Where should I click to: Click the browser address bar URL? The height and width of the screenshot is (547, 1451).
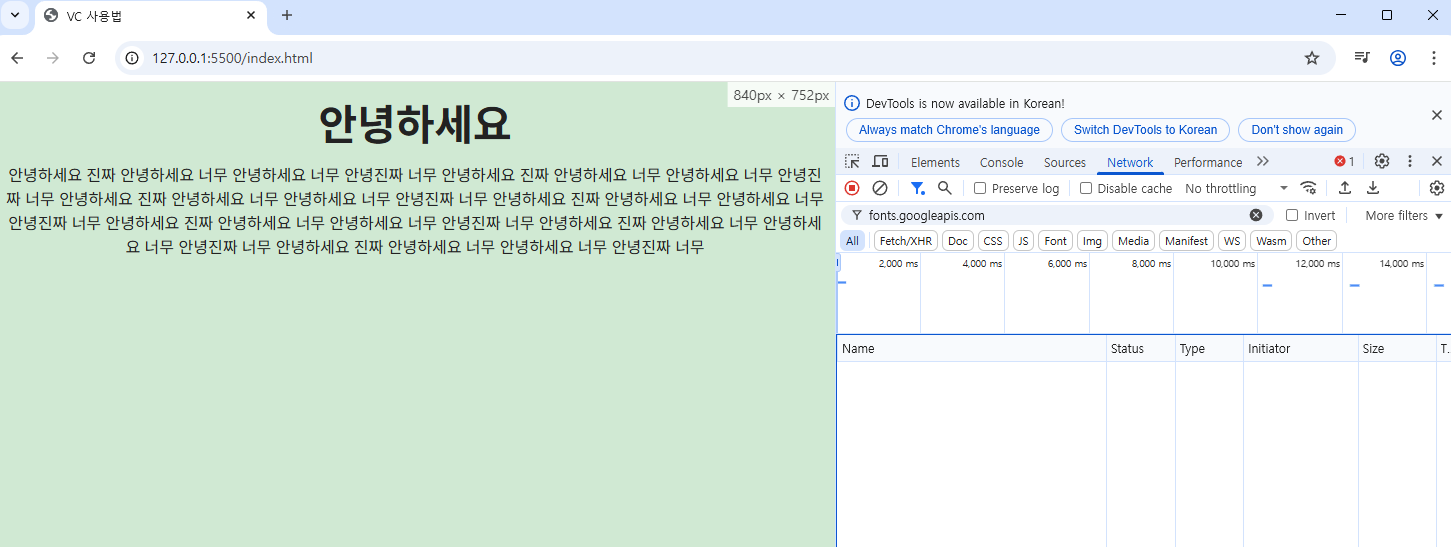[x=232, y=58]
